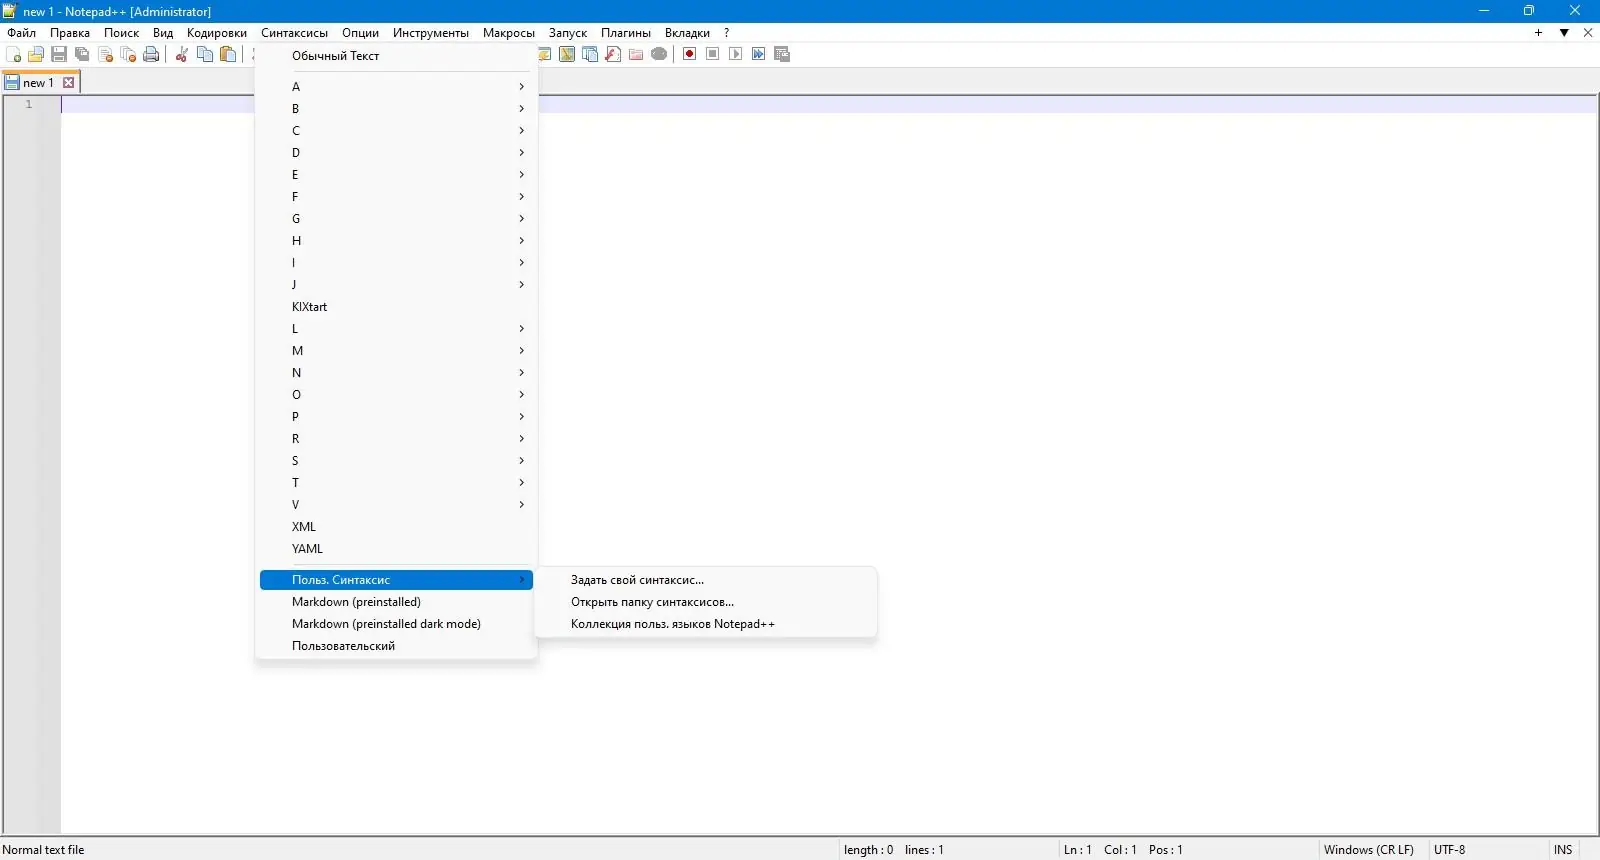The height and width of the screenshot is (860, 1600).
Task: Start macro recording with red dot icon
Action: tap(690, 54)
